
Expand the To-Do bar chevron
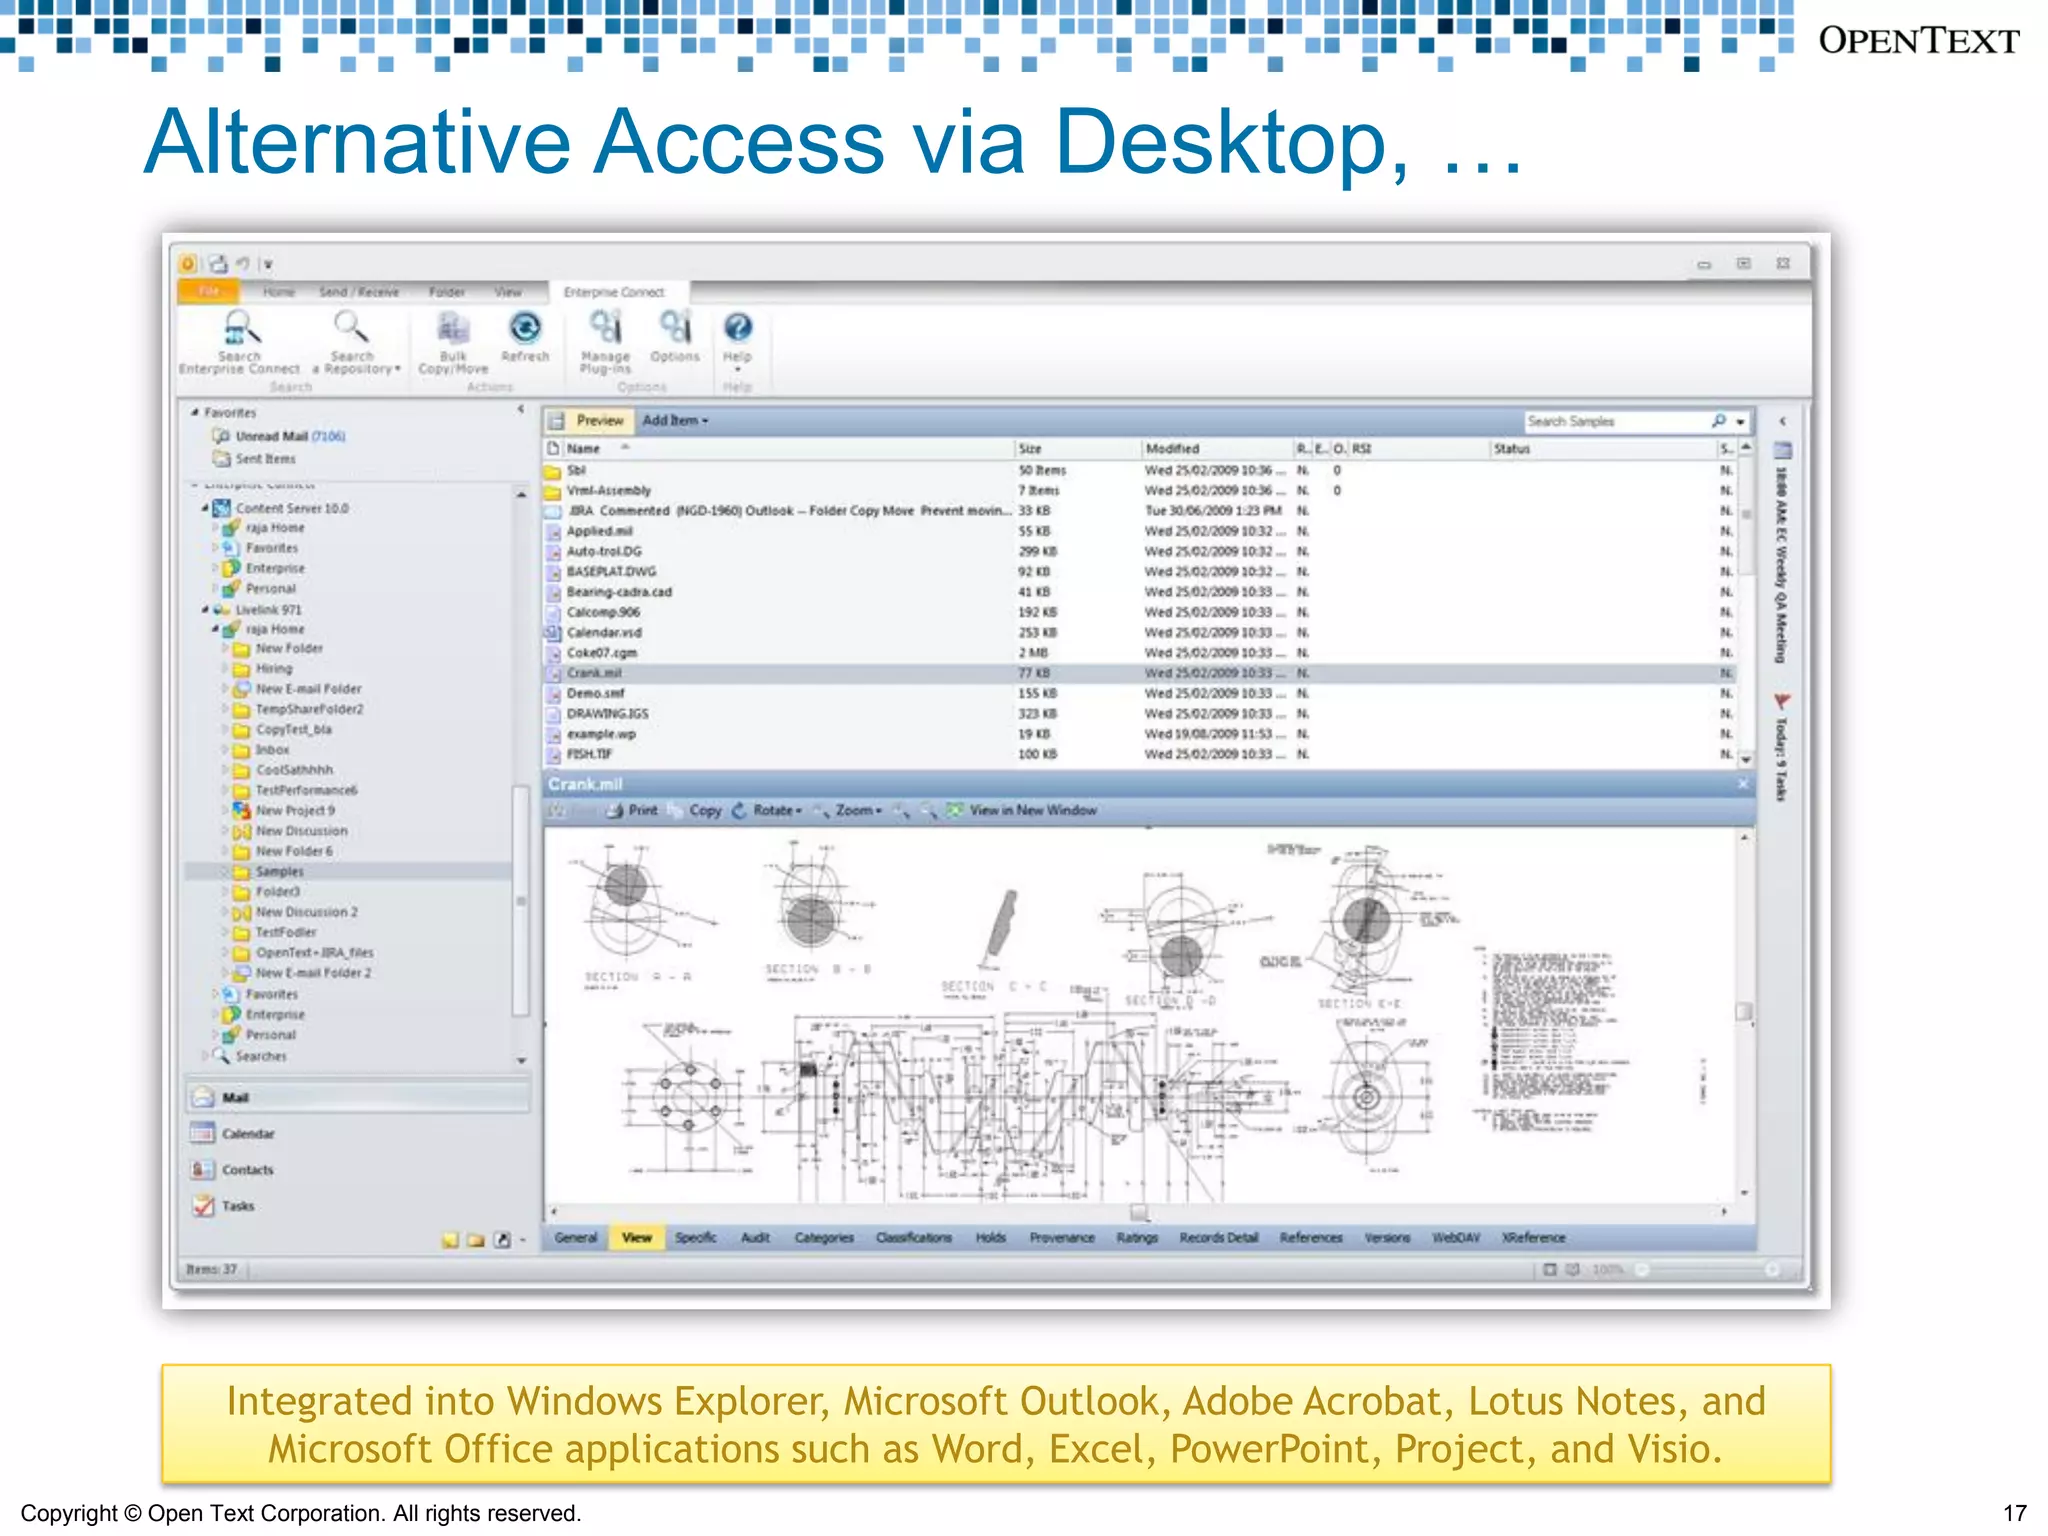coord(1782,421)
